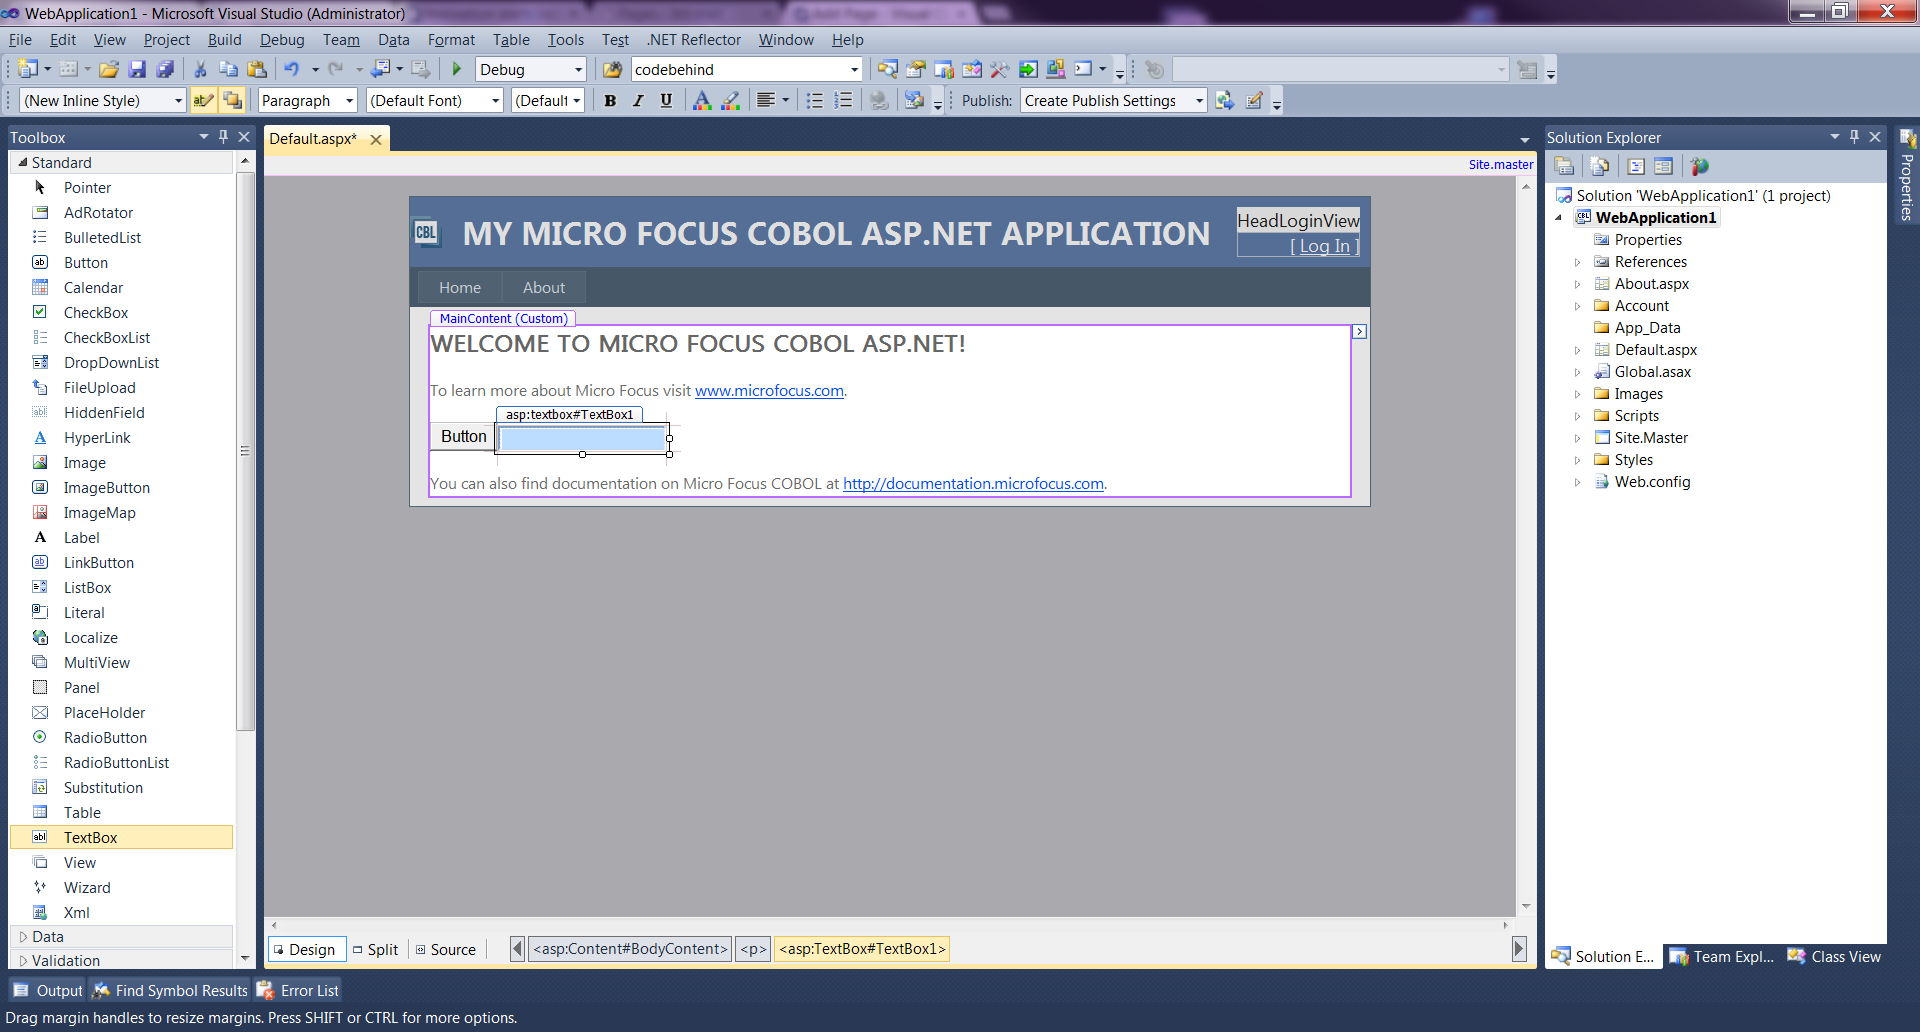Click the Button control on the design surface
This screenshot has width=1920, height=1032.
(463, 437)
